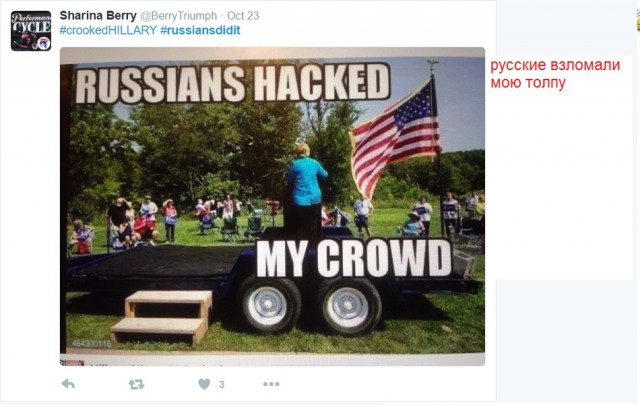Open the #crookedHILLARY hashtag
The image size is (640, 405).
click(x=108, y=30)
